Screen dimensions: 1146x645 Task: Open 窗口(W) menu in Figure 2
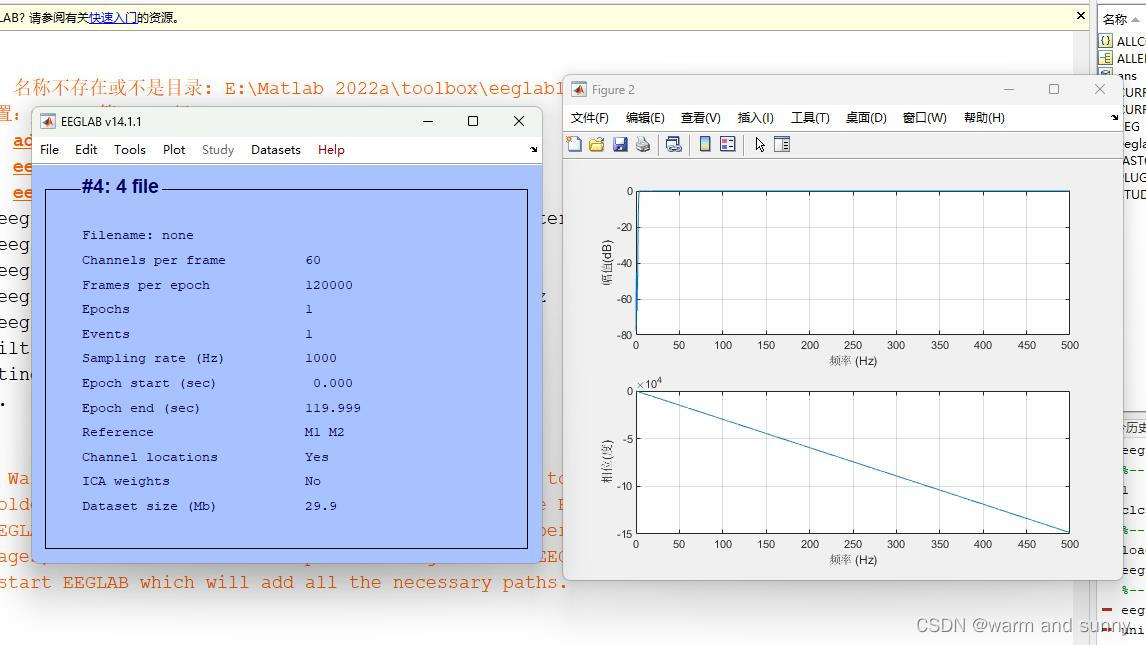tap(925, 118)
